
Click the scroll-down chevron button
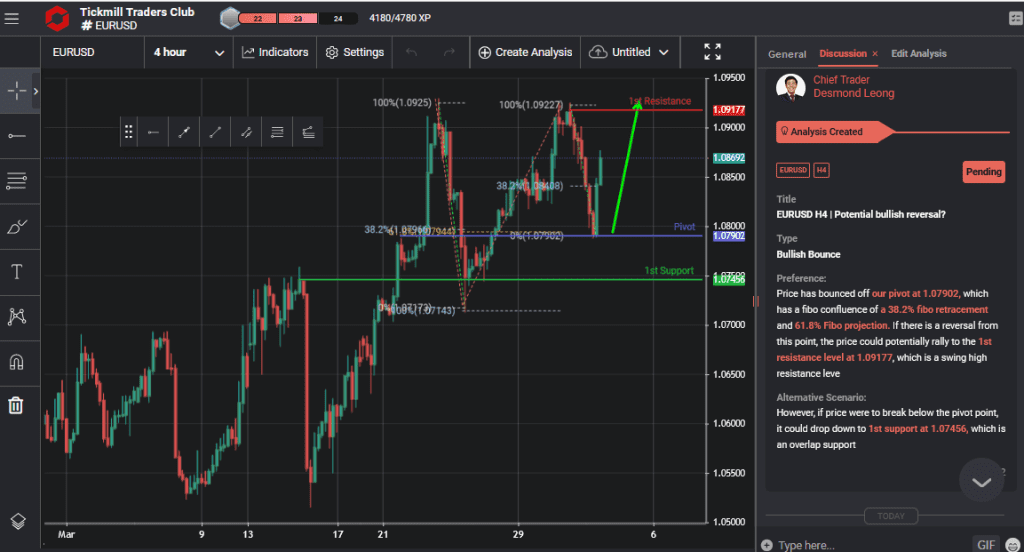point(982,481)
